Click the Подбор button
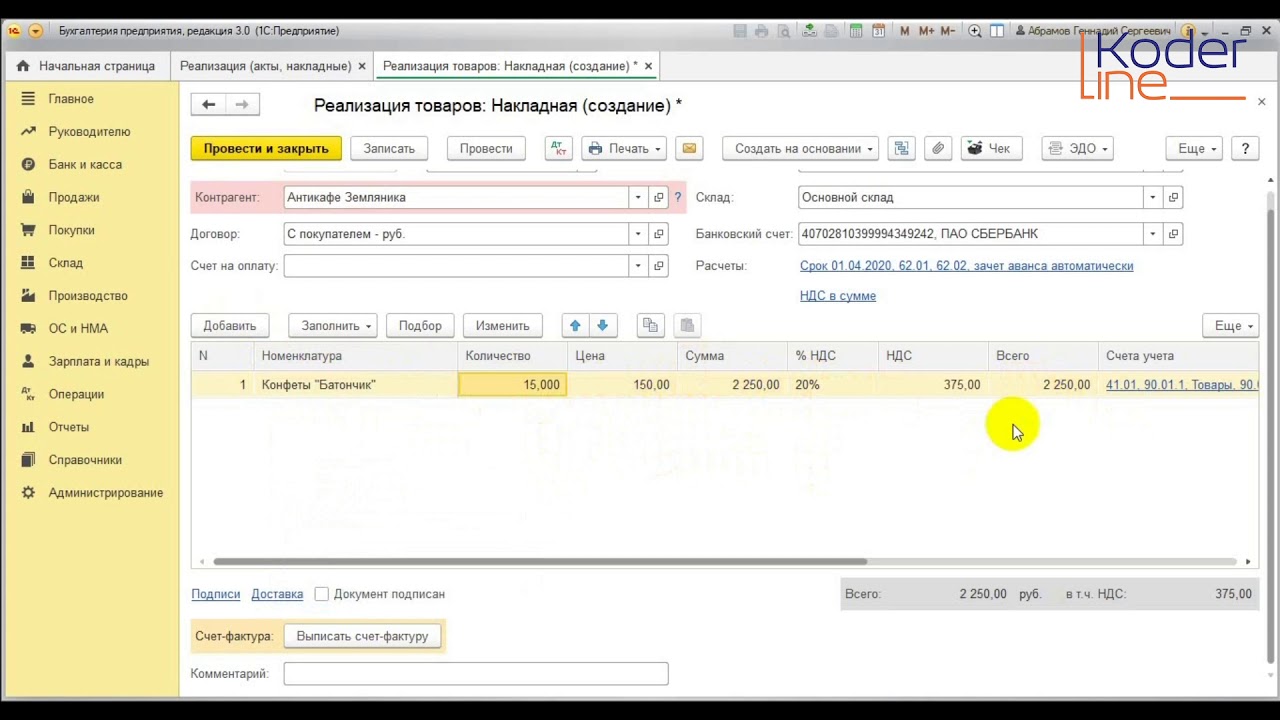Screen dimensions: 1280x720 pos(420,326)
